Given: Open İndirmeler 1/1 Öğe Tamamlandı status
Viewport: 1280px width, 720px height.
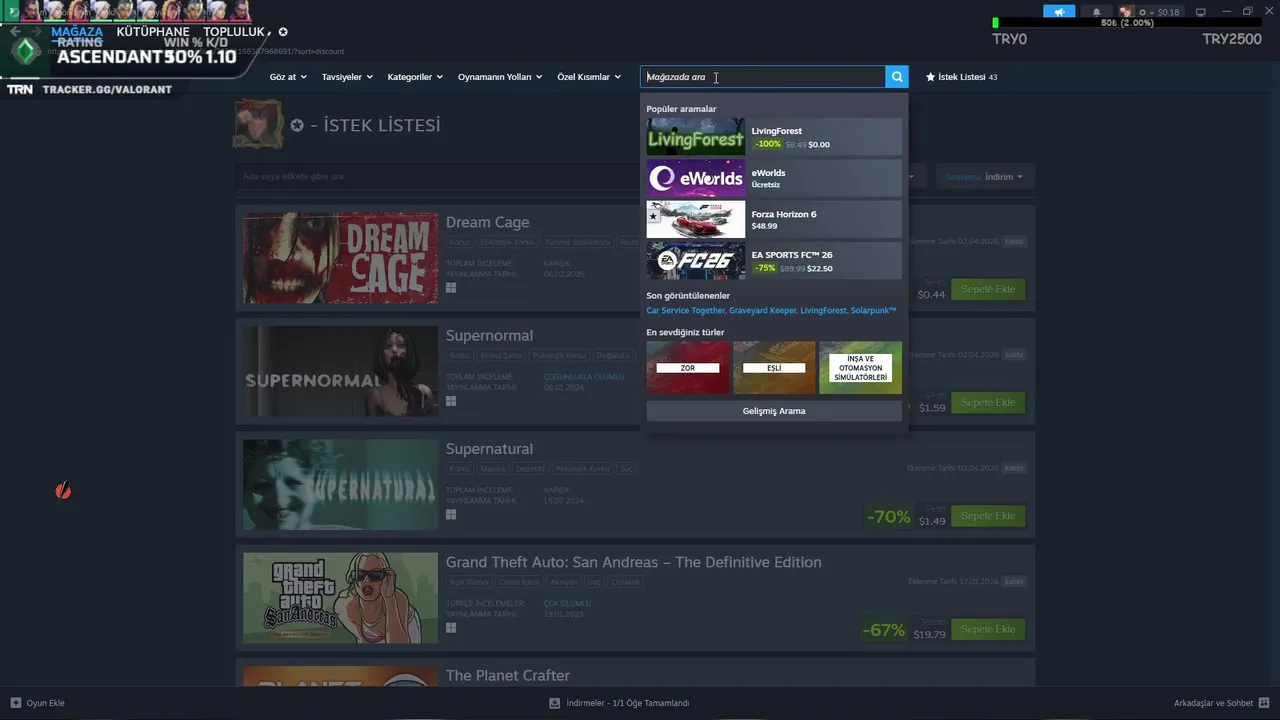Looking at the screenshot, I should [x=627, y=703].
